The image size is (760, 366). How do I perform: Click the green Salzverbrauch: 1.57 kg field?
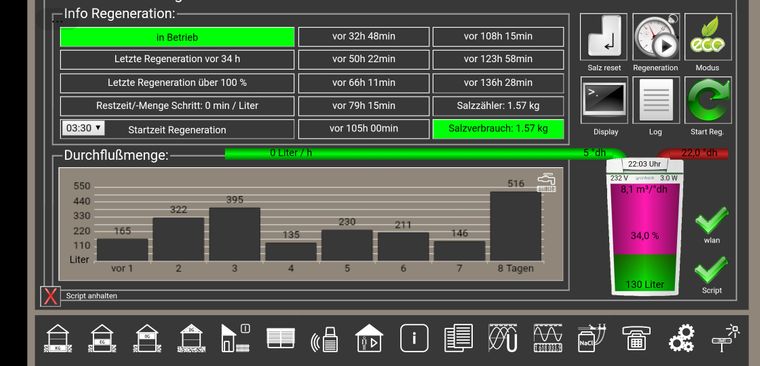pyautogui.click(x=498, y=128)
